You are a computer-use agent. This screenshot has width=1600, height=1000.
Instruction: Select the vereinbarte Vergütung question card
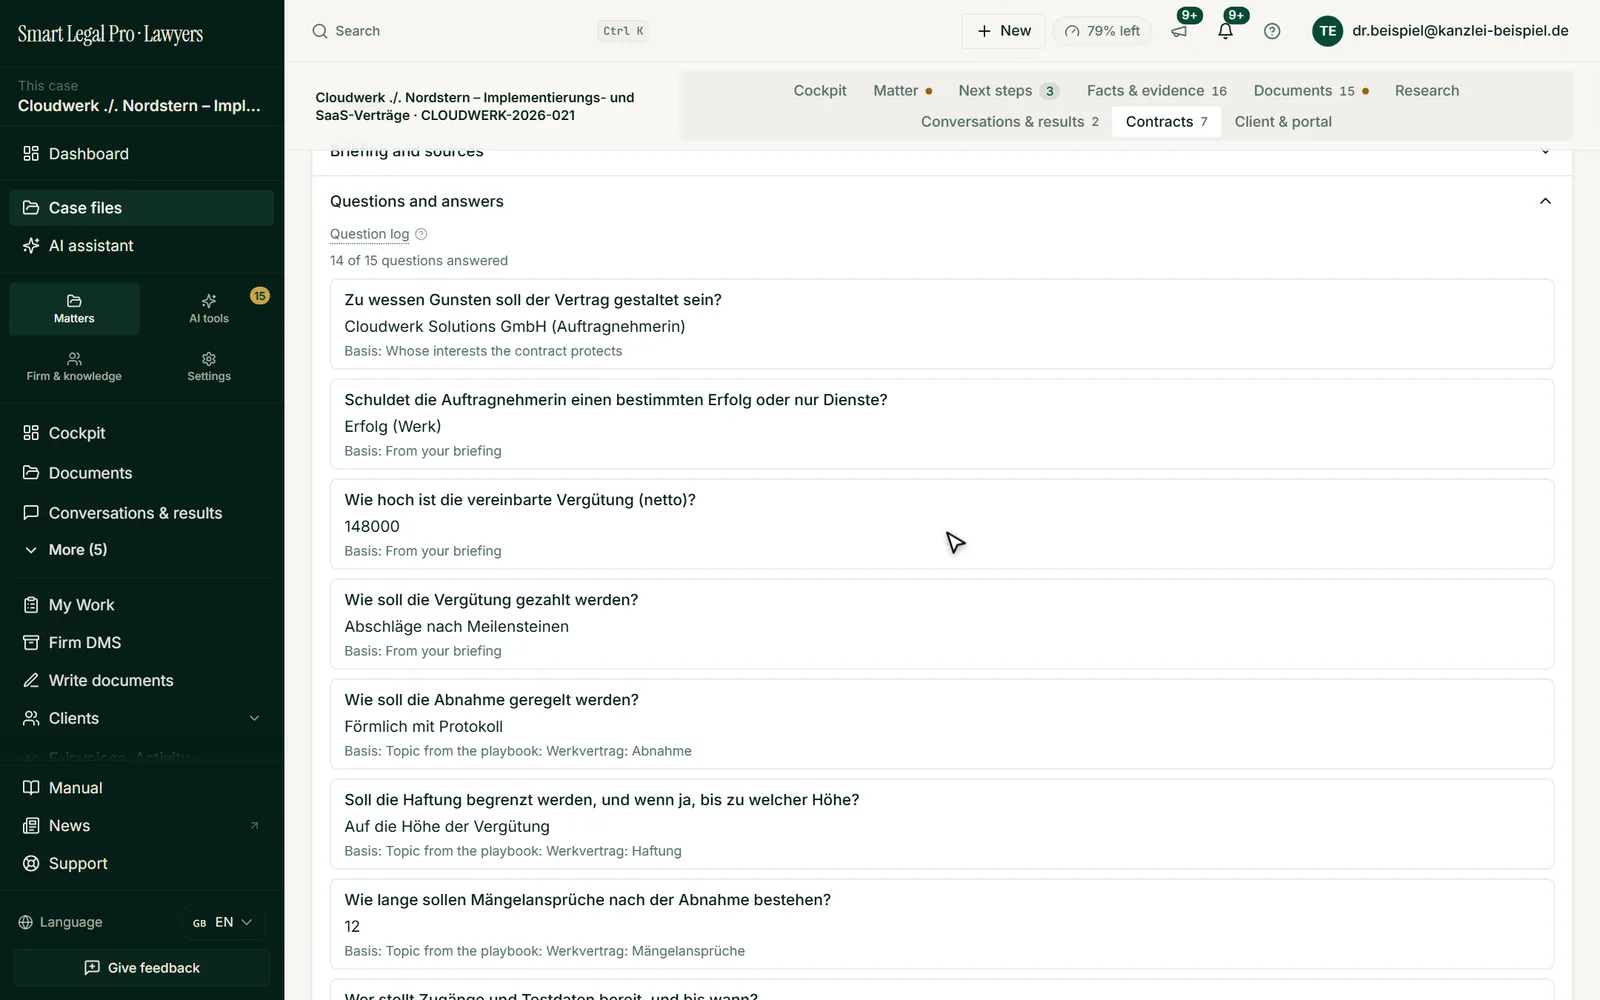942,524
